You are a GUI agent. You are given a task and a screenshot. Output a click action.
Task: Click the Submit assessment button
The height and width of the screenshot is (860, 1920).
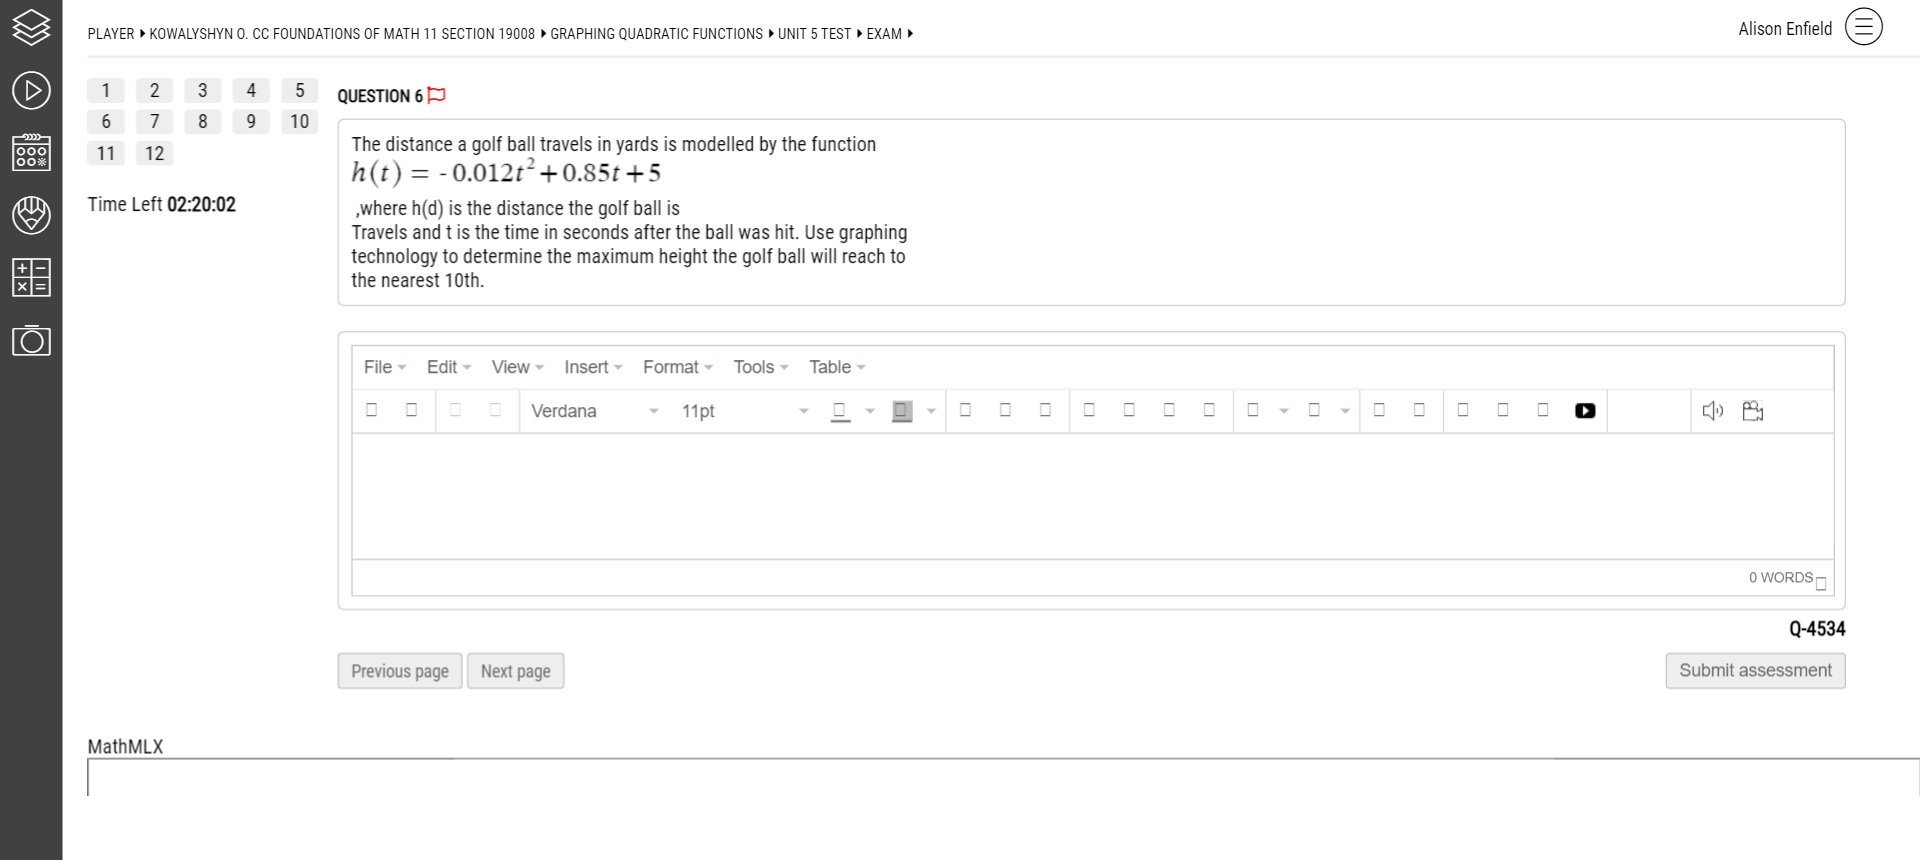pyautogui.click(x=1755, y=671)
